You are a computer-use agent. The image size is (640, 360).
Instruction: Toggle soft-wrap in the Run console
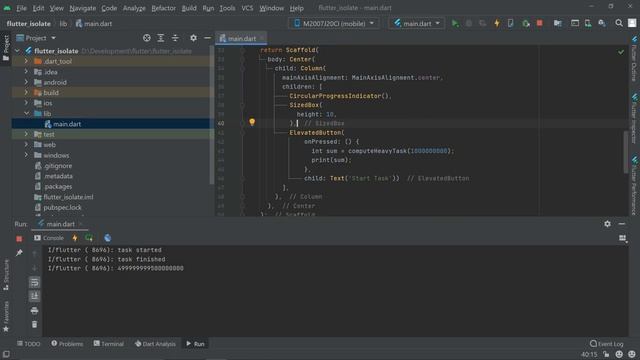click(x=34, y=282)
